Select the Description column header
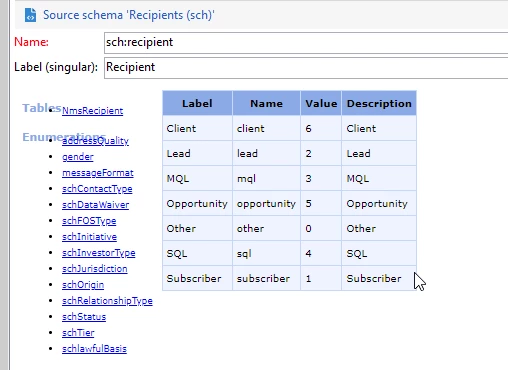 (379, 103)
